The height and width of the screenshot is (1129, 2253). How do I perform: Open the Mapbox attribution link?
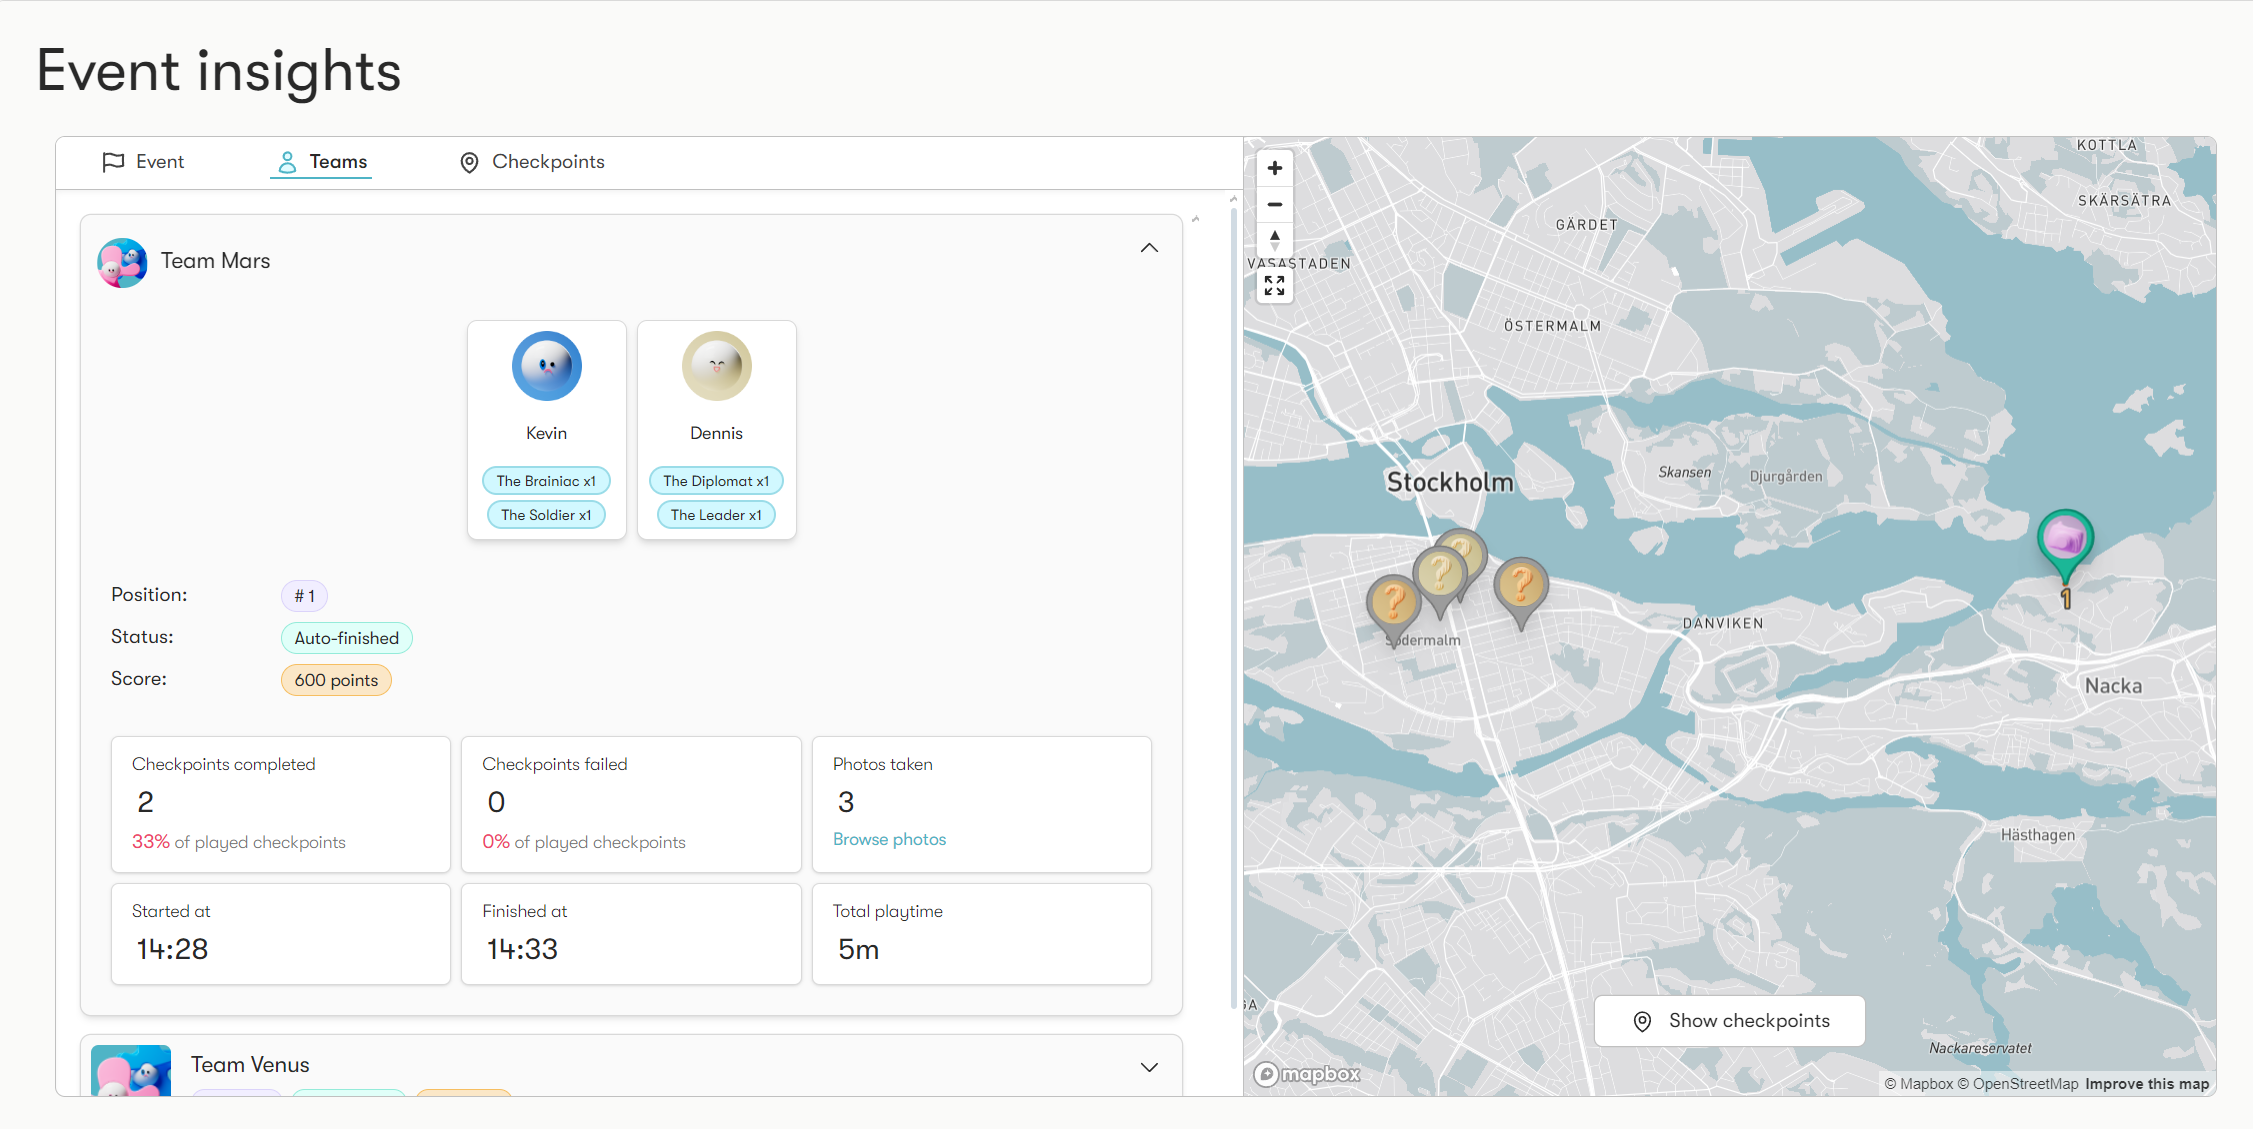[1918, 1084]
